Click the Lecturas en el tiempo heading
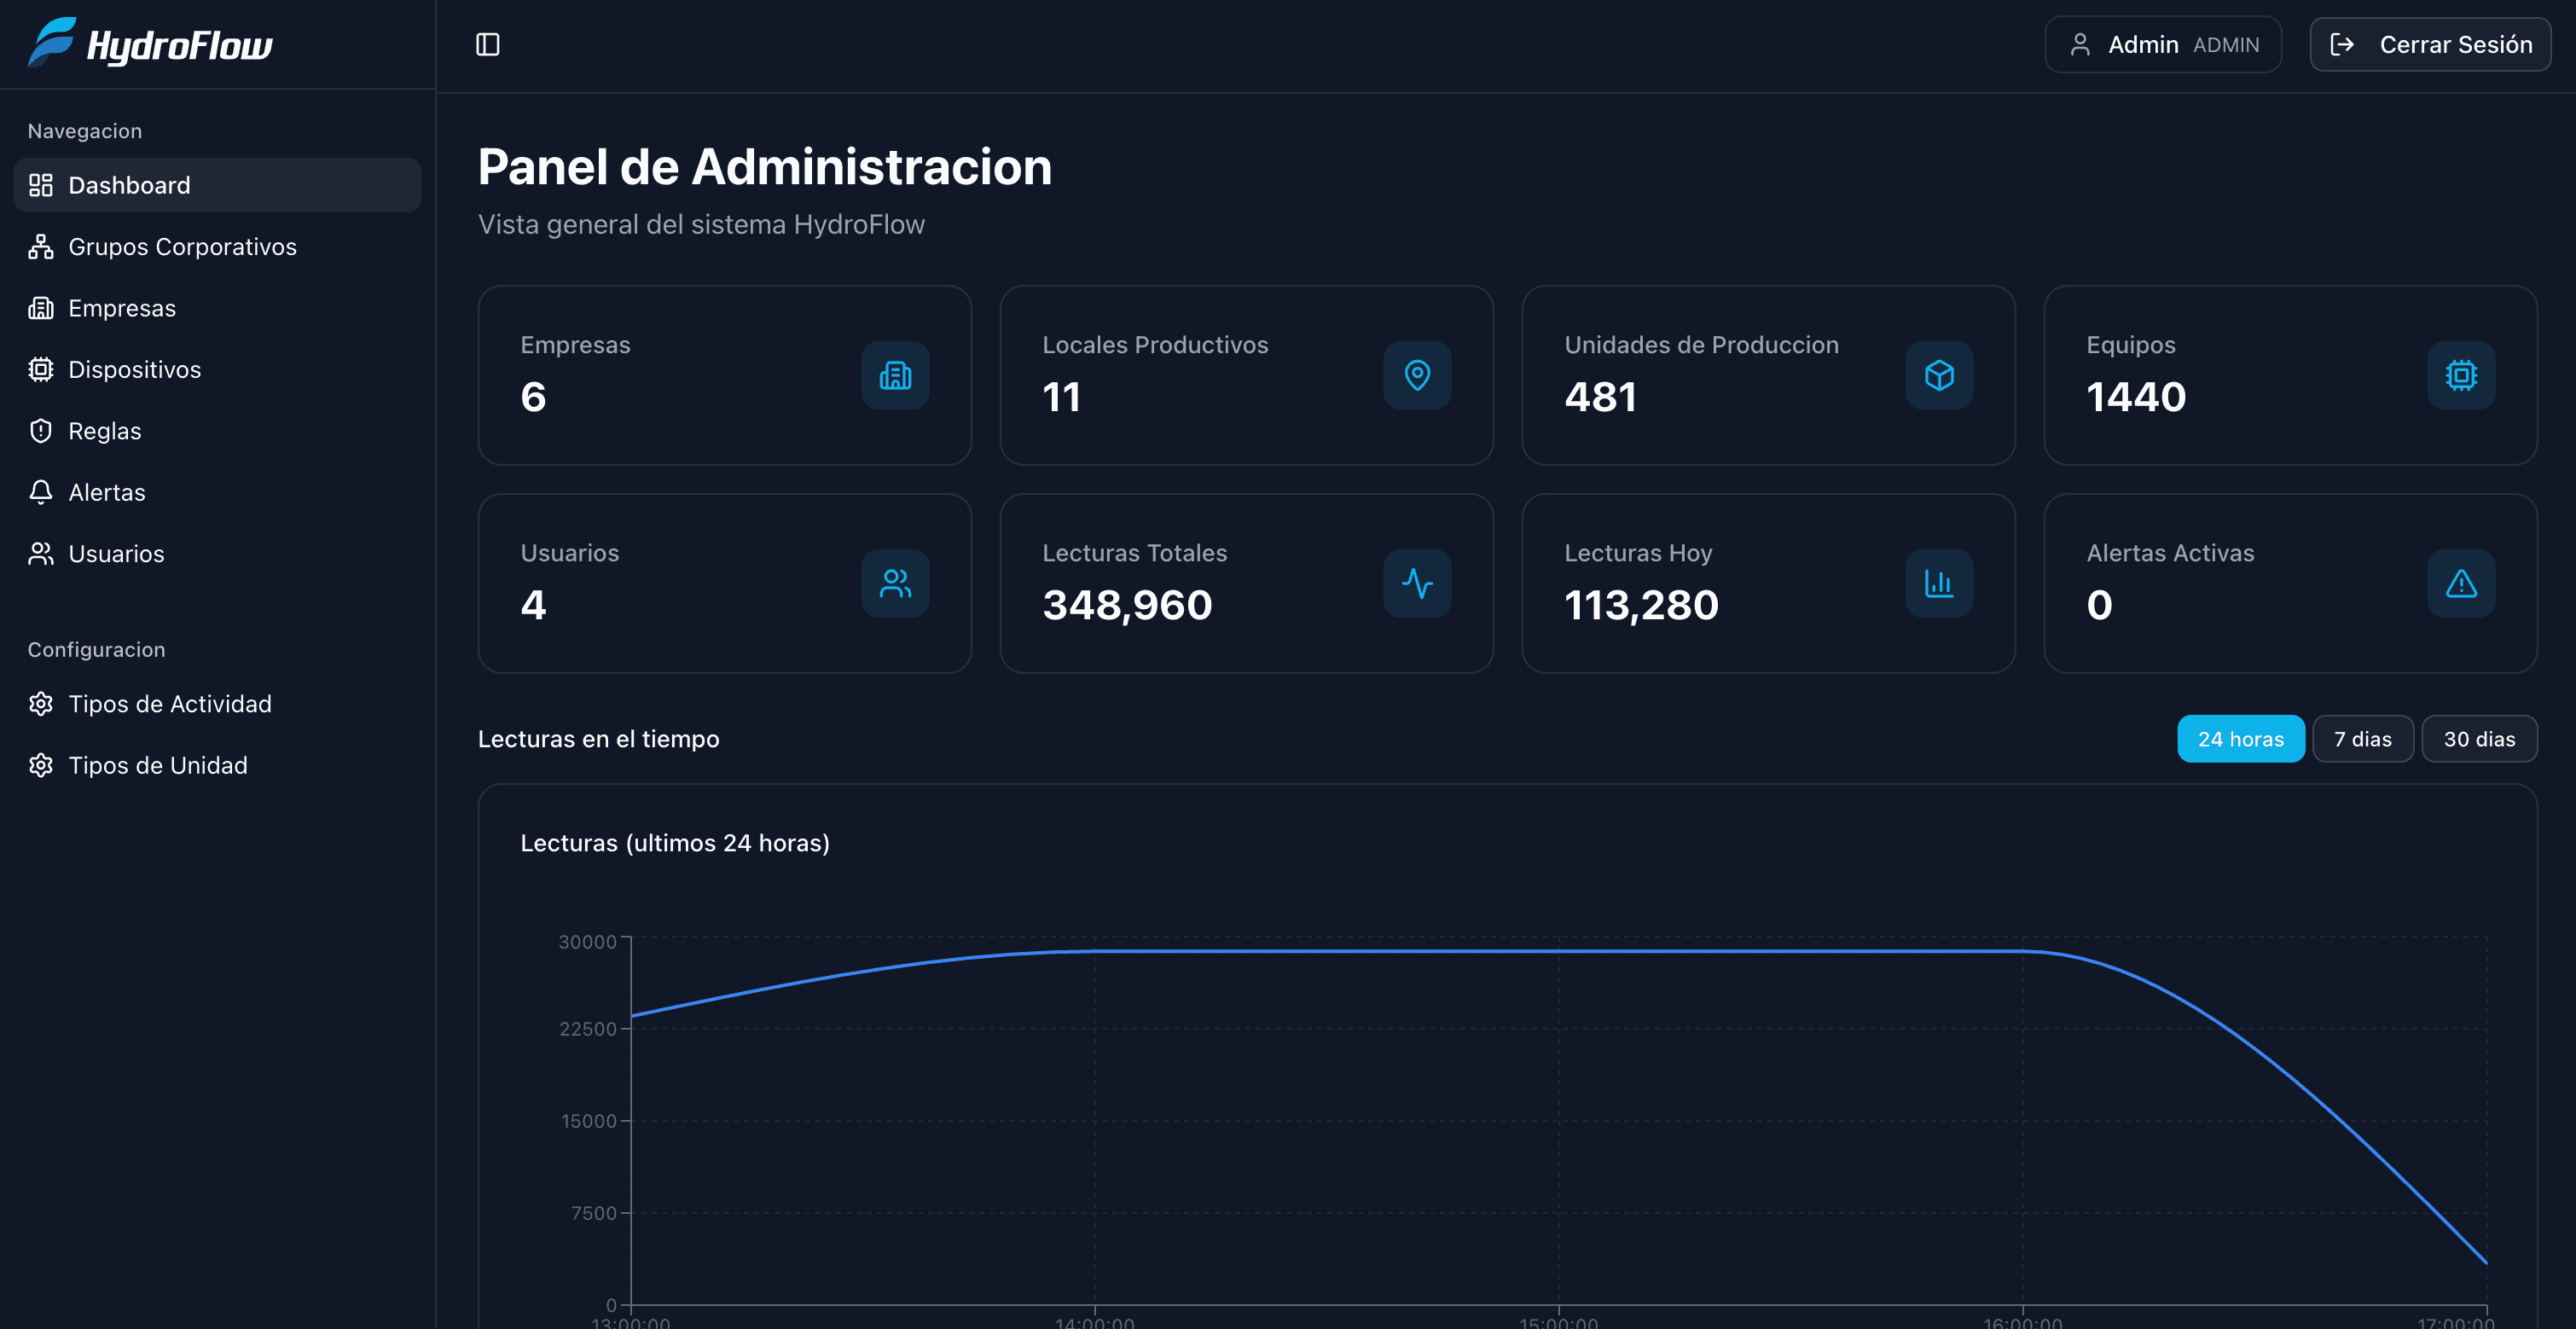Image resolution: width=2576 pixels, height=1329 pixels. click(598, 739)
